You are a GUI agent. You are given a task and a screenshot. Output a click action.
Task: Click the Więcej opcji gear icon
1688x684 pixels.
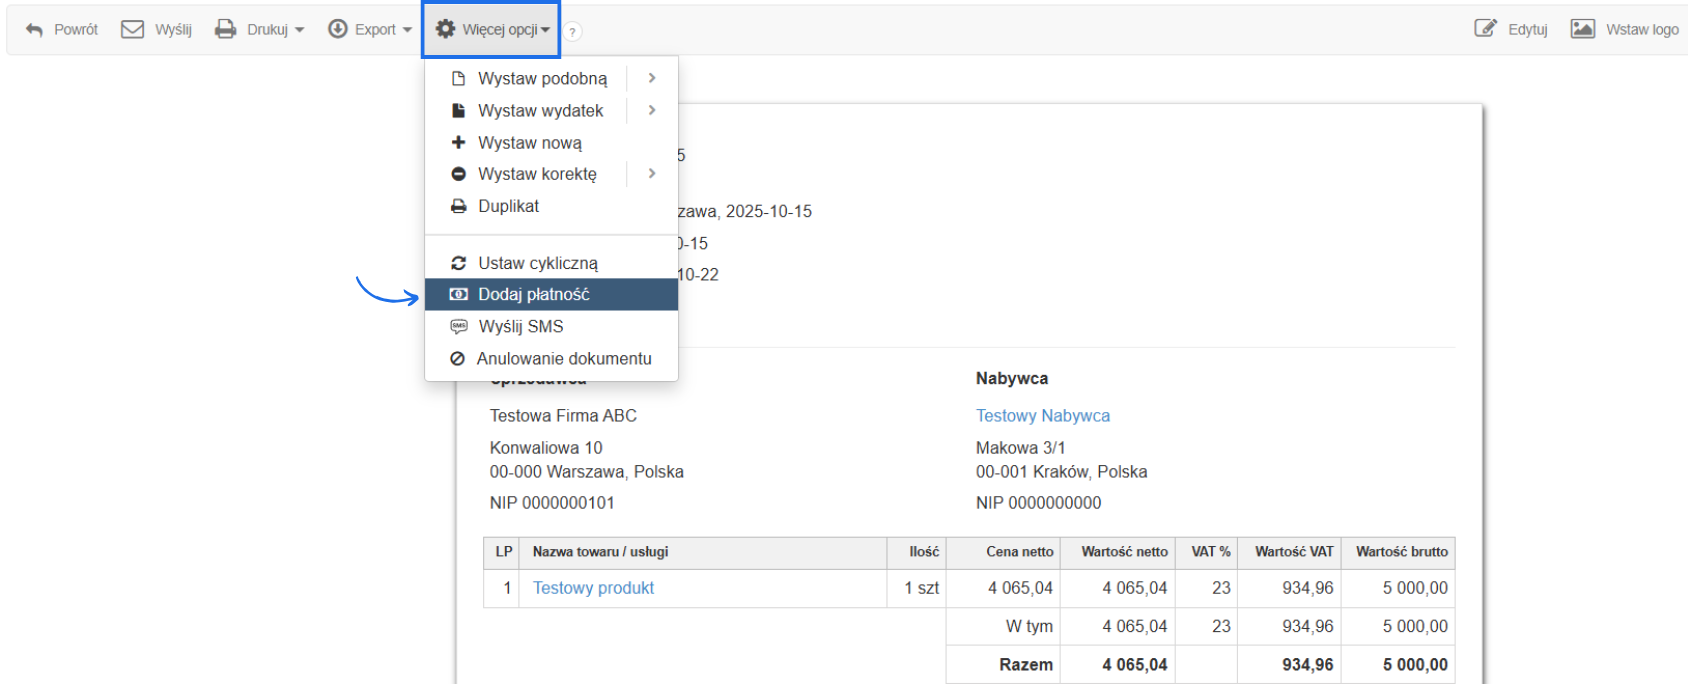(446, 29)
